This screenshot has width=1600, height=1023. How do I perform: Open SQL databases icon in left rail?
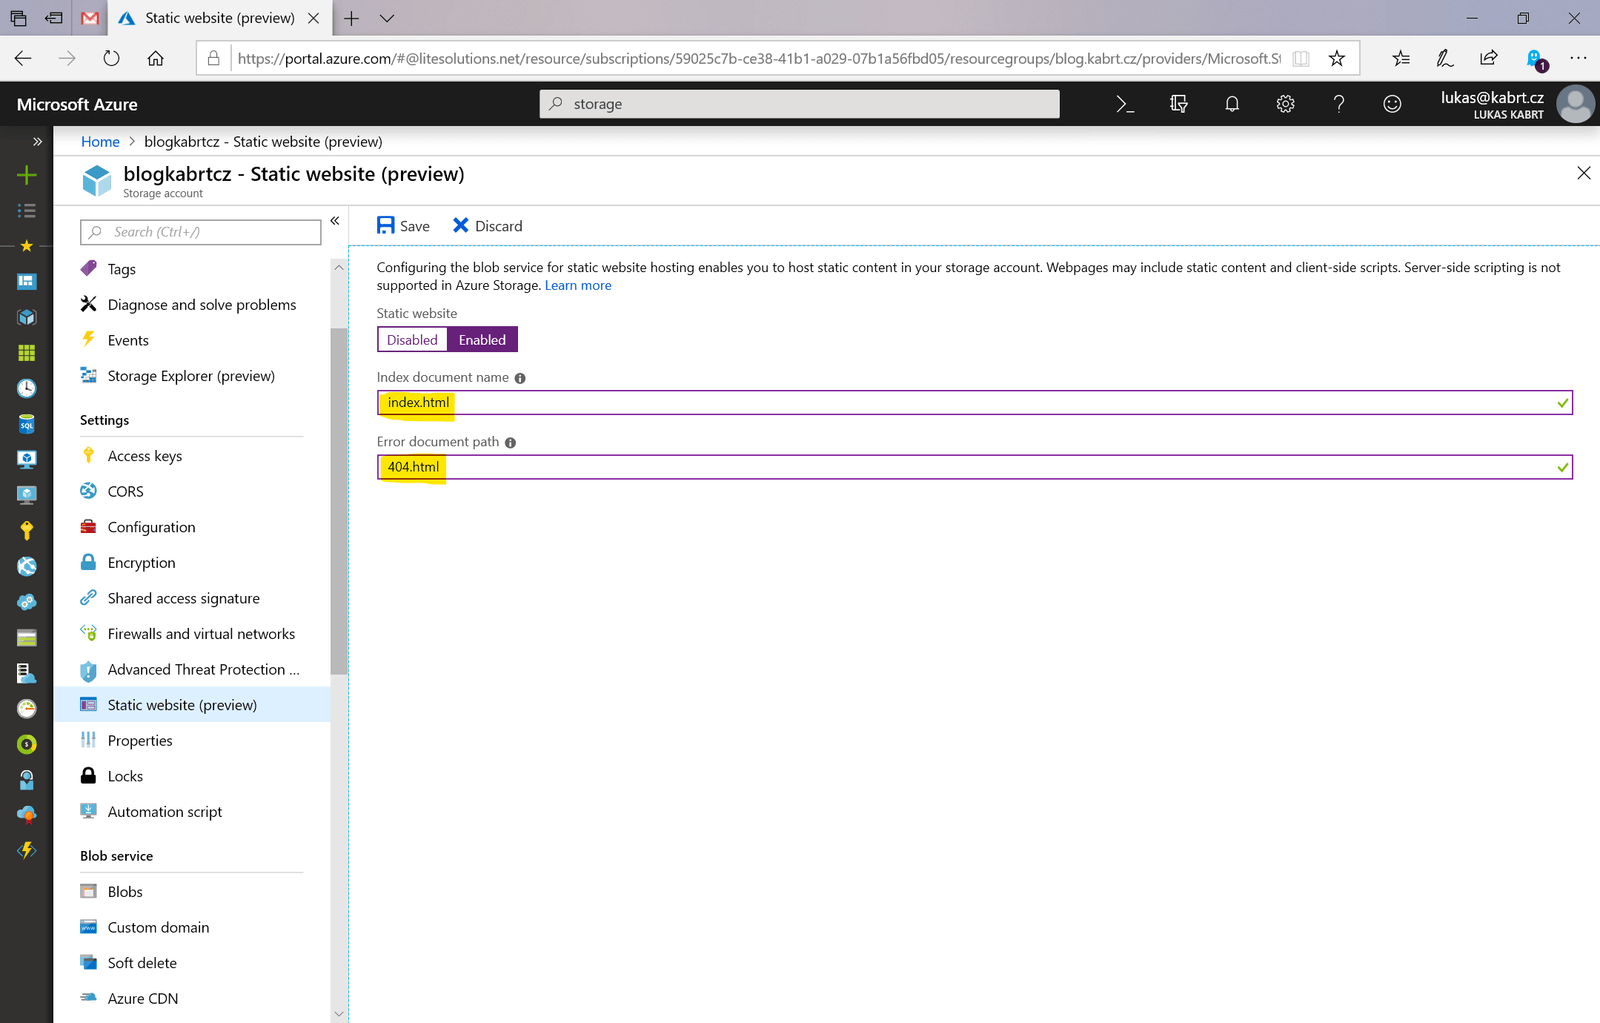pyautogui.click(x=27, y=424)
